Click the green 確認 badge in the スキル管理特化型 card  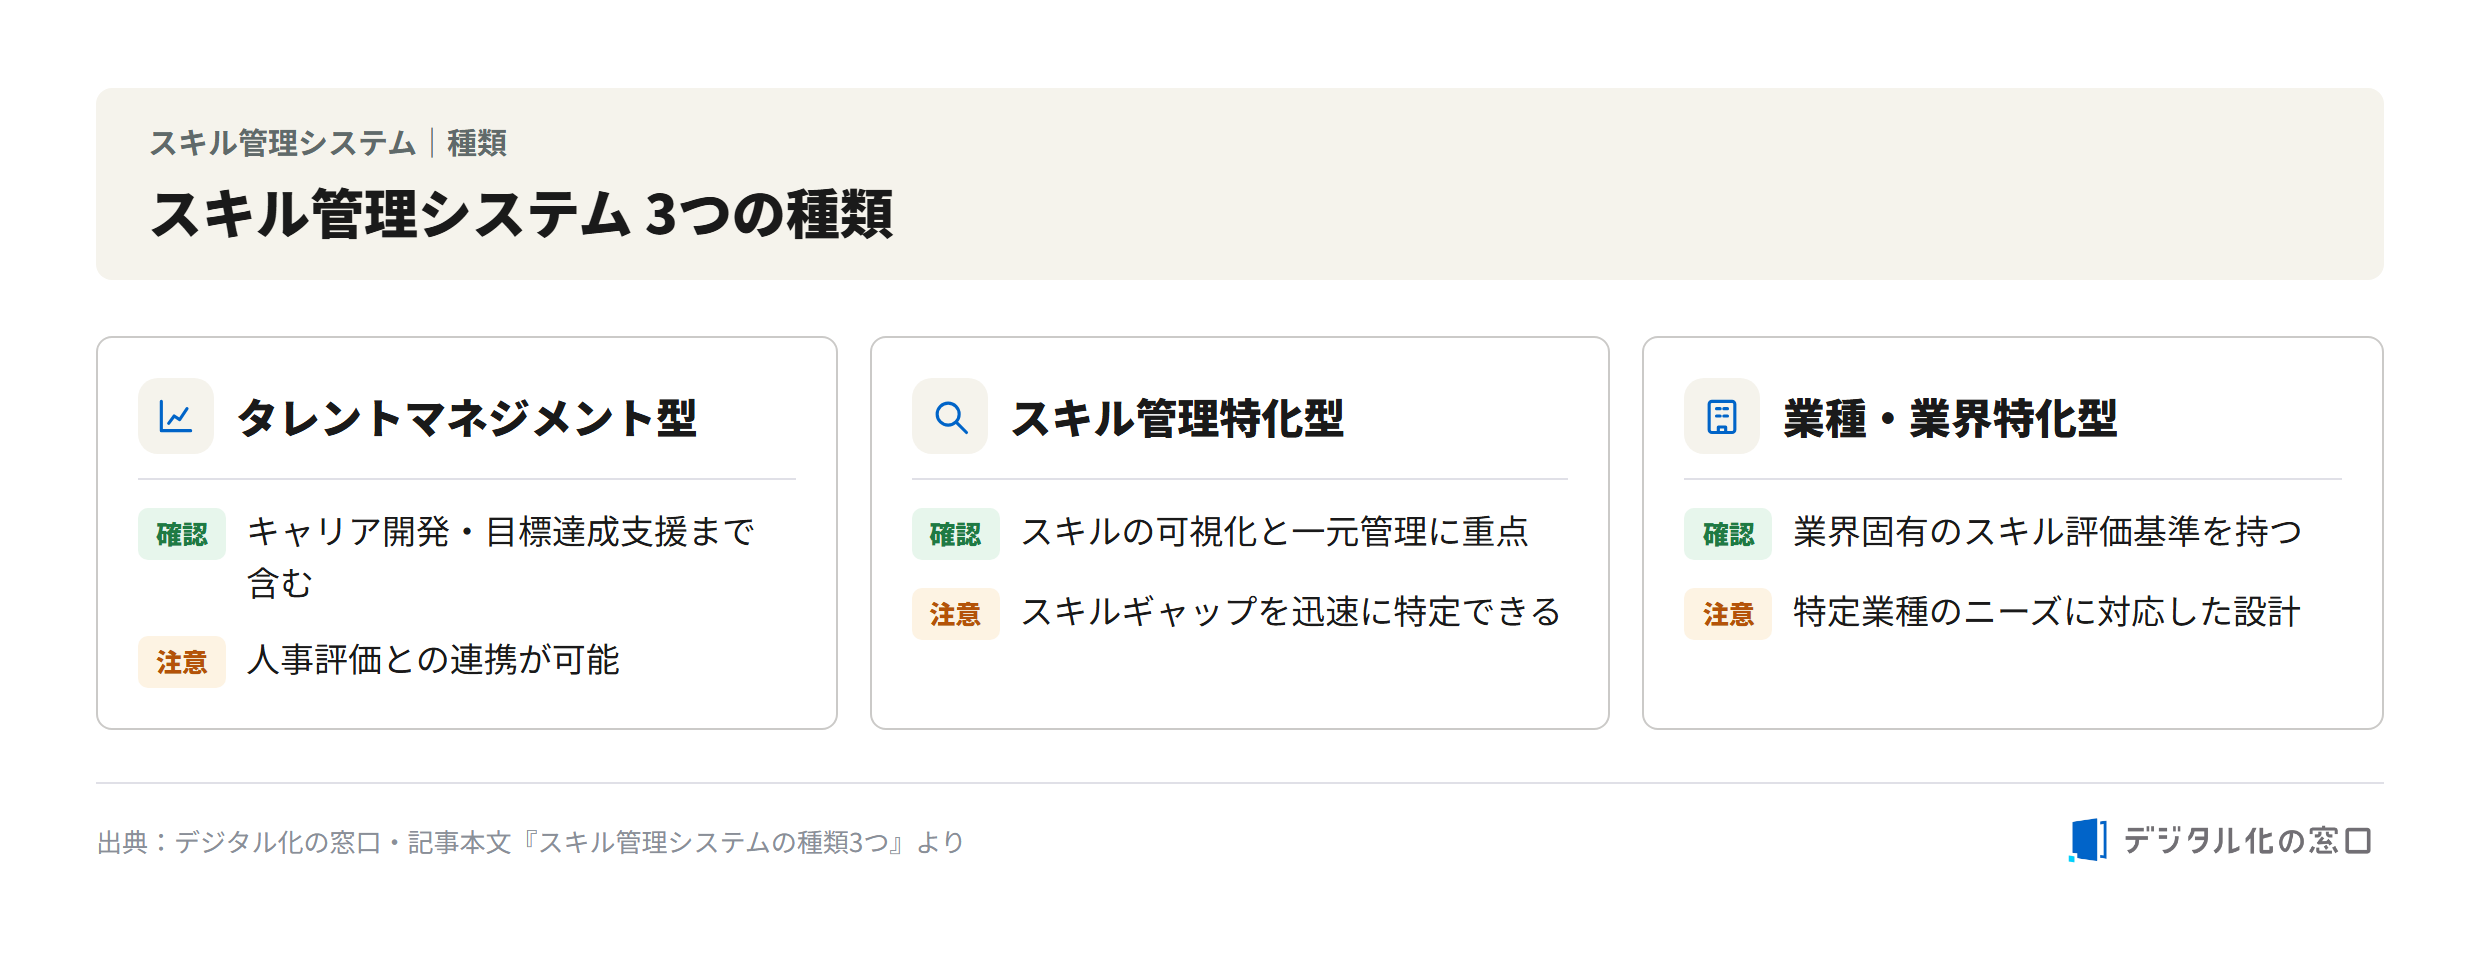[x=956, y=534]
